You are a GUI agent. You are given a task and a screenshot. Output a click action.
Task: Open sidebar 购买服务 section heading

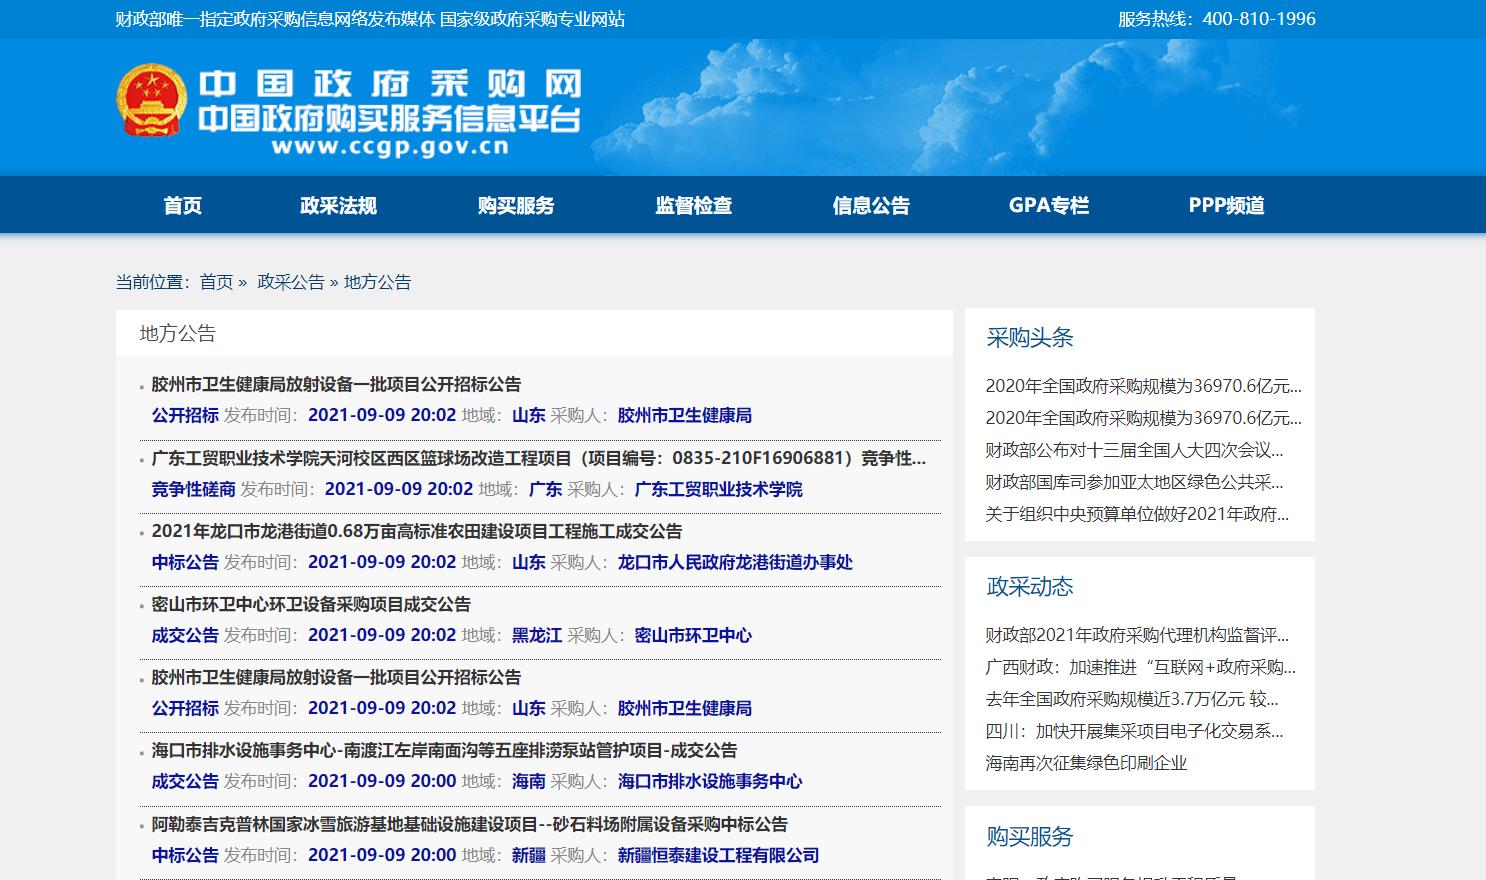(x=1030, y=836)
